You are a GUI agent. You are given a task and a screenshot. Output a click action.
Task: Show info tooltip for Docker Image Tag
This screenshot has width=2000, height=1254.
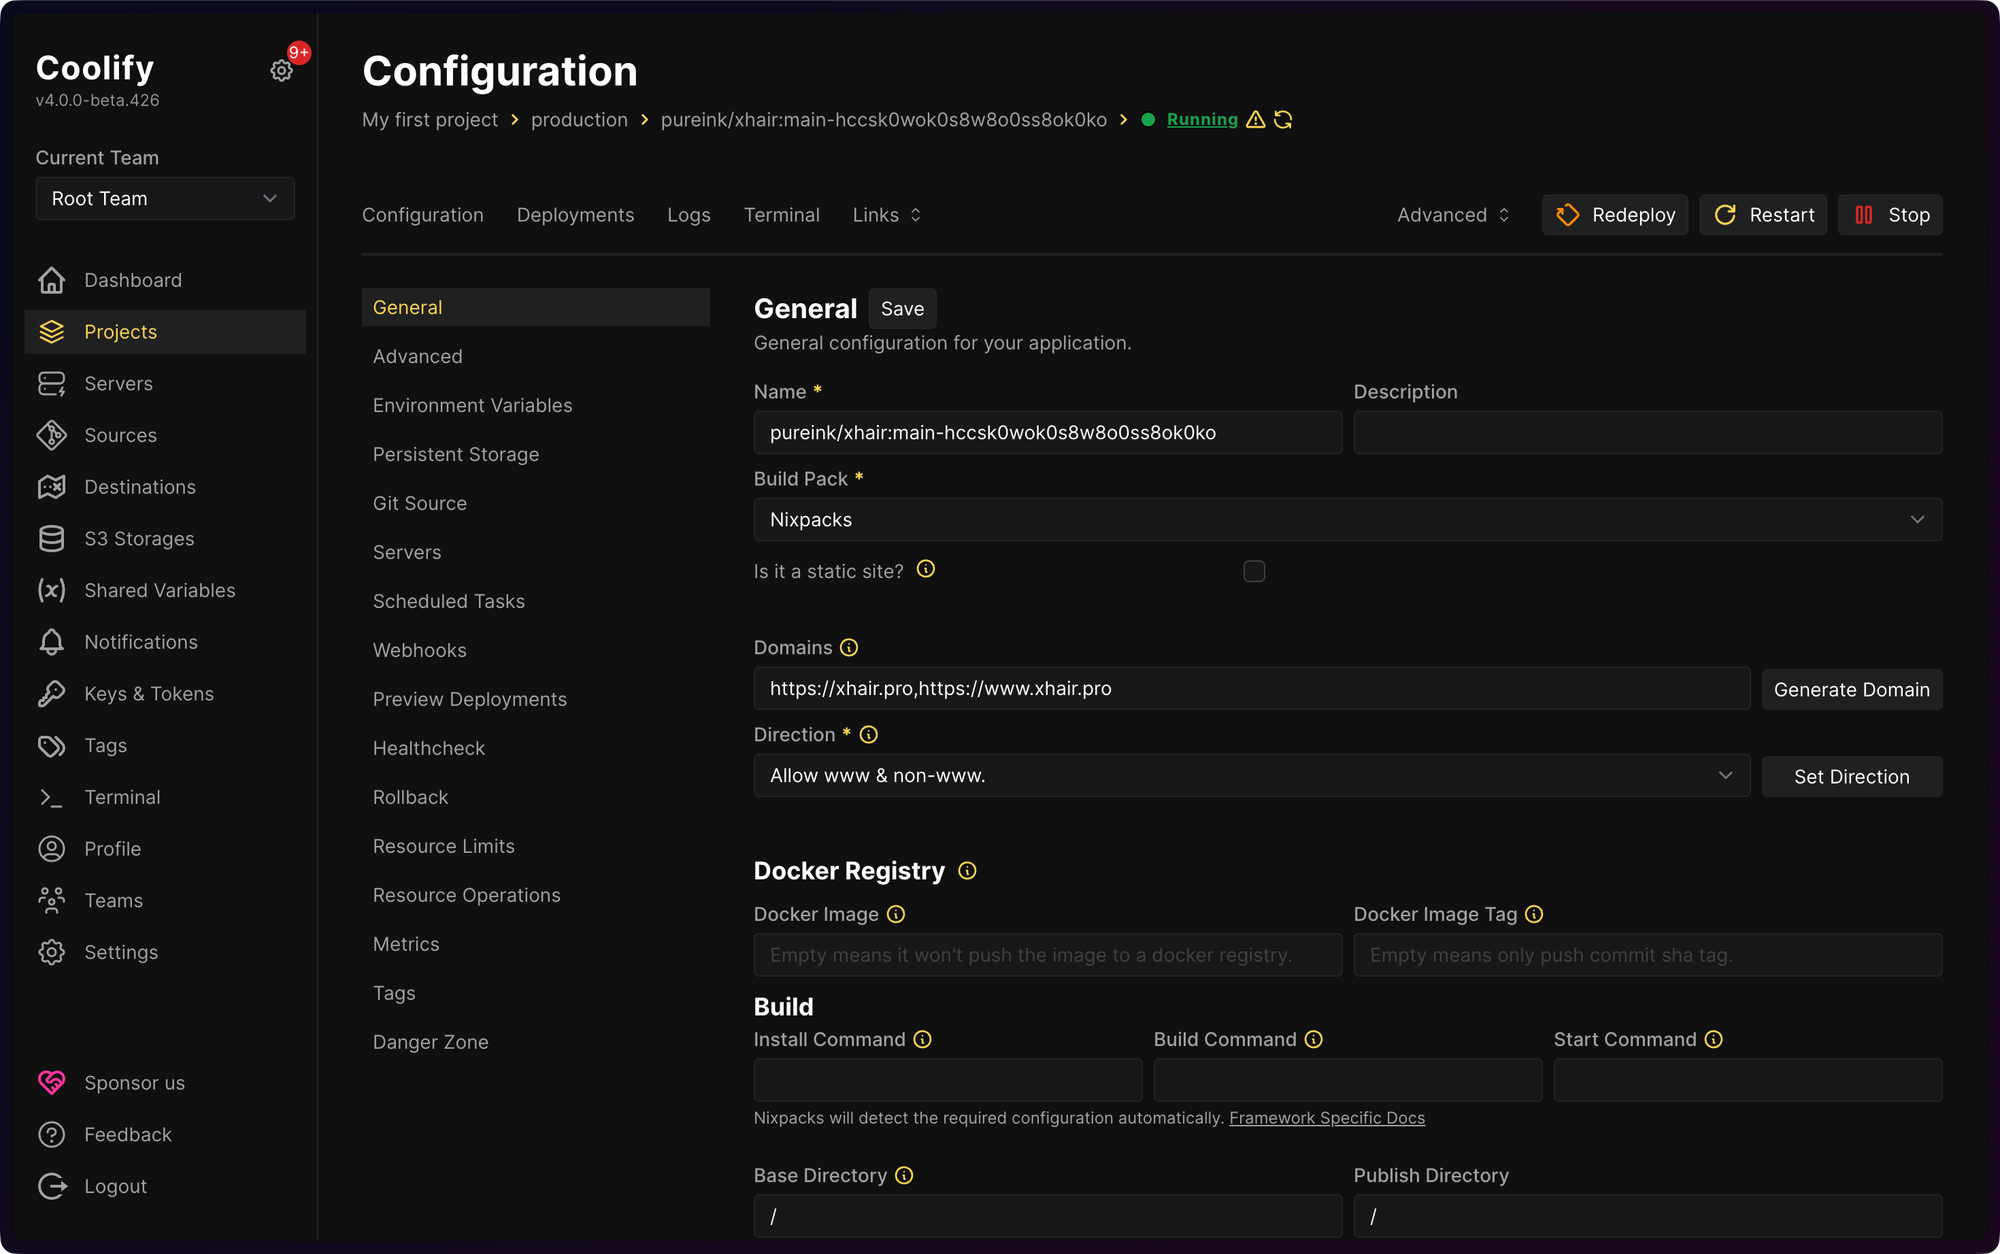1534,914
